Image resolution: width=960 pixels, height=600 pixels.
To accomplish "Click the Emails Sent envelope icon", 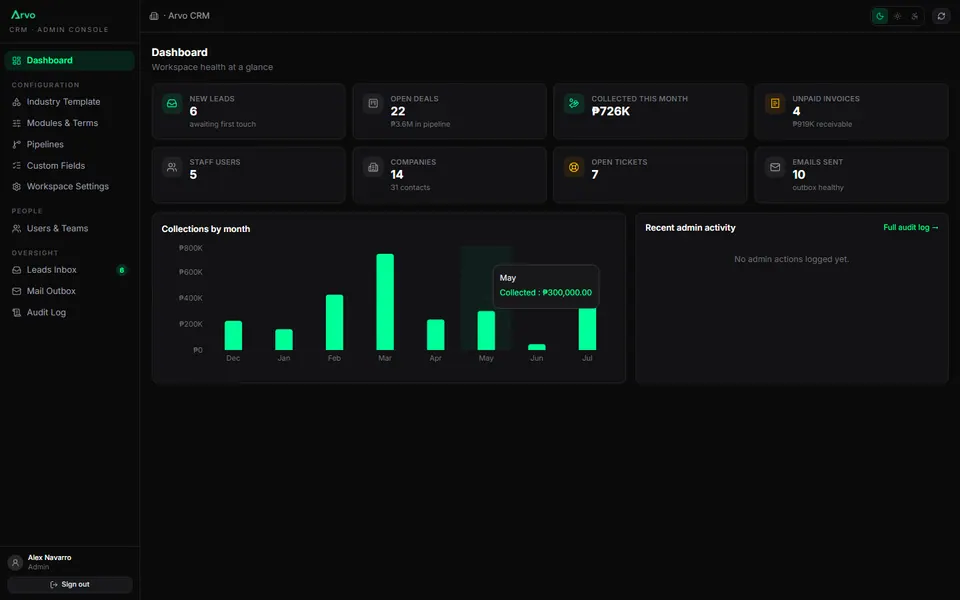I will click(774, 167).
